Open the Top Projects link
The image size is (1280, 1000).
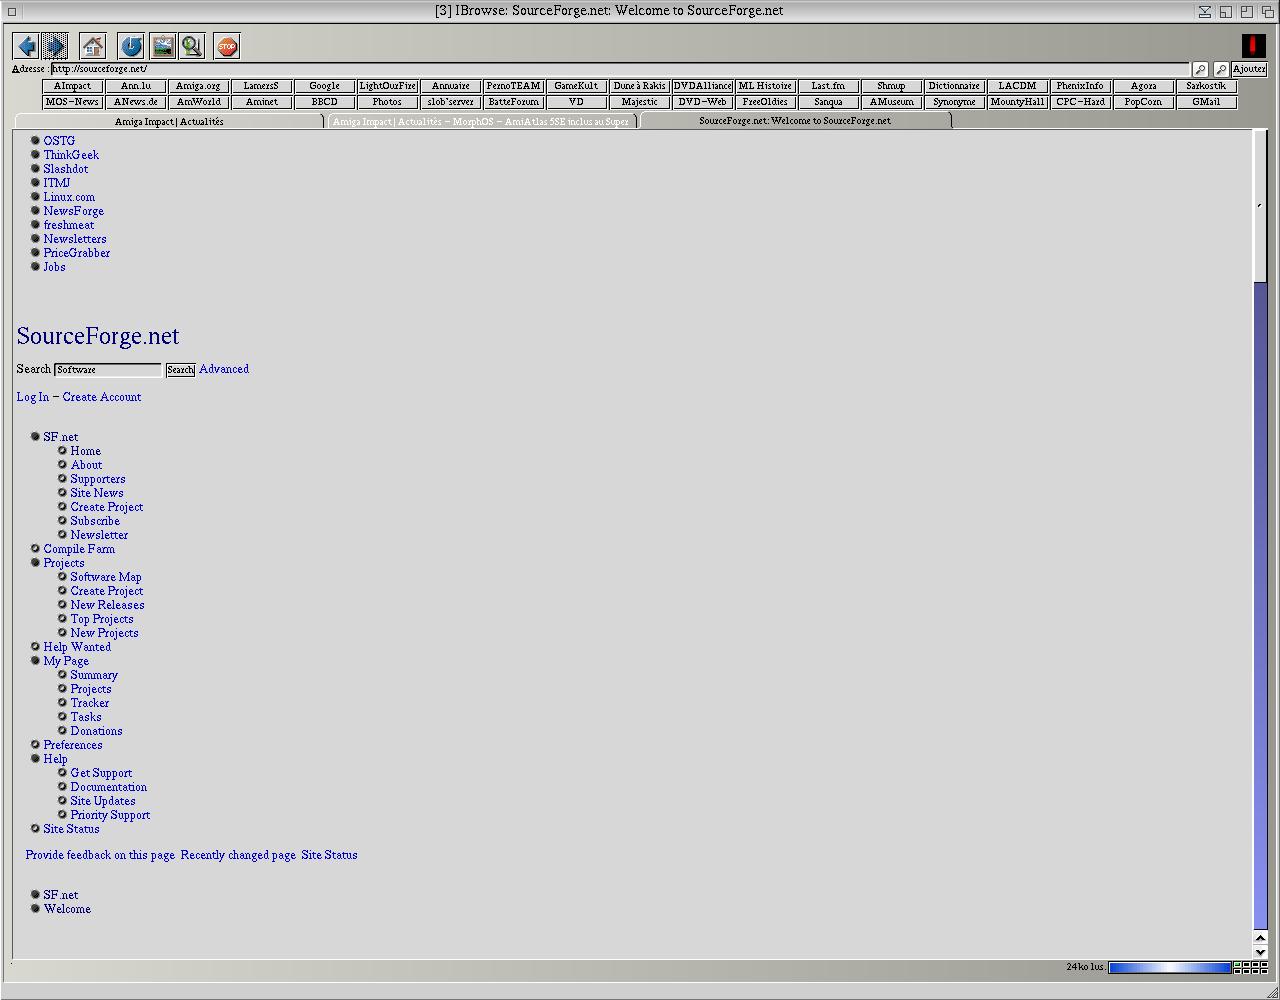pos(102,619)
